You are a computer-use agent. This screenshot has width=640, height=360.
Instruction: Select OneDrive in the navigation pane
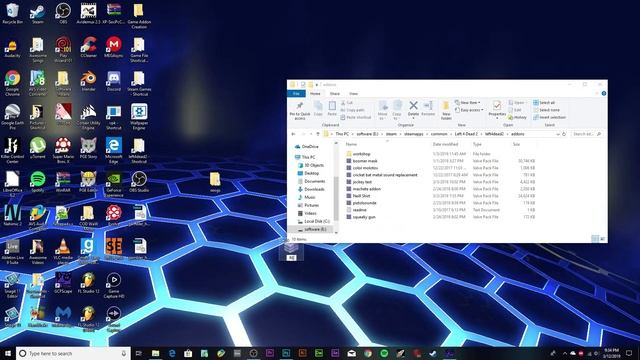(x=306, y=147)
